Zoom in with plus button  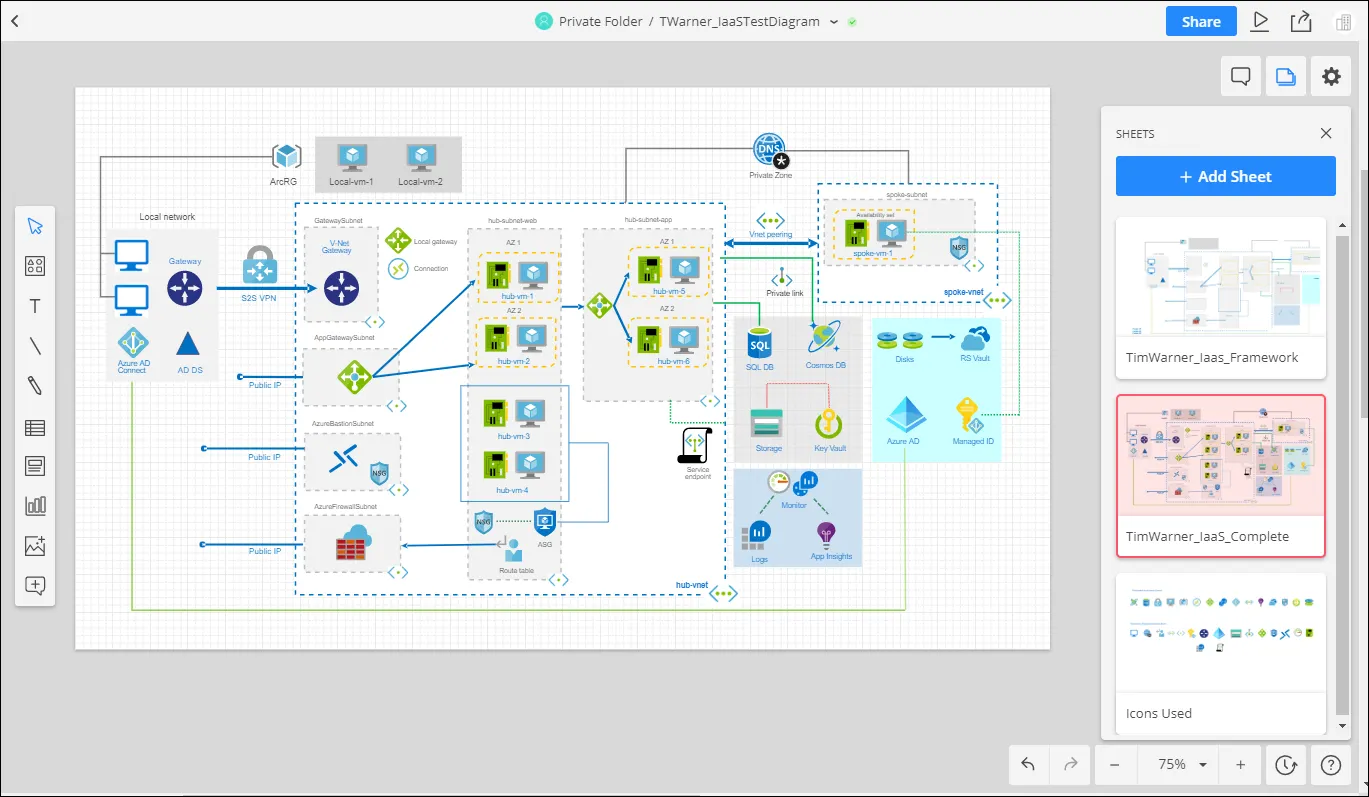coord(1240,765)
